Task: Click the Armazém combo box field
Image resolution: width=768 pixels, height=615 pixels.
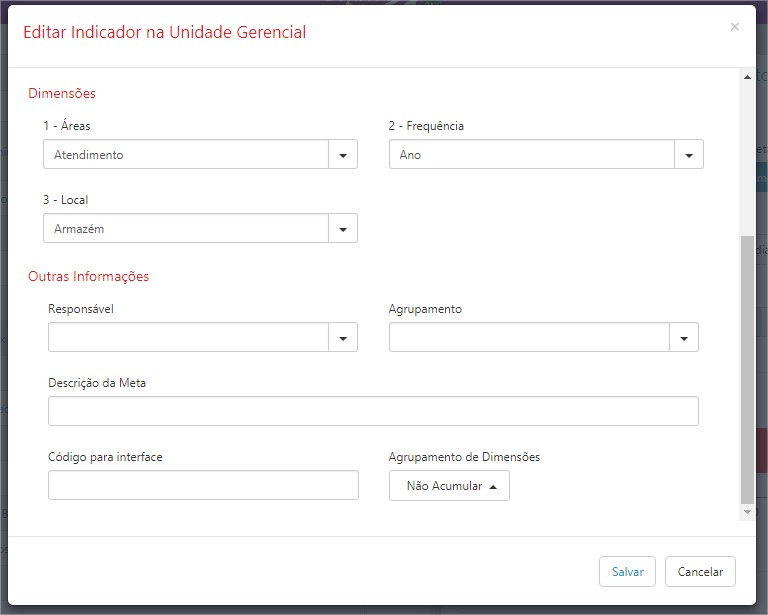Action: pos(186,229)
